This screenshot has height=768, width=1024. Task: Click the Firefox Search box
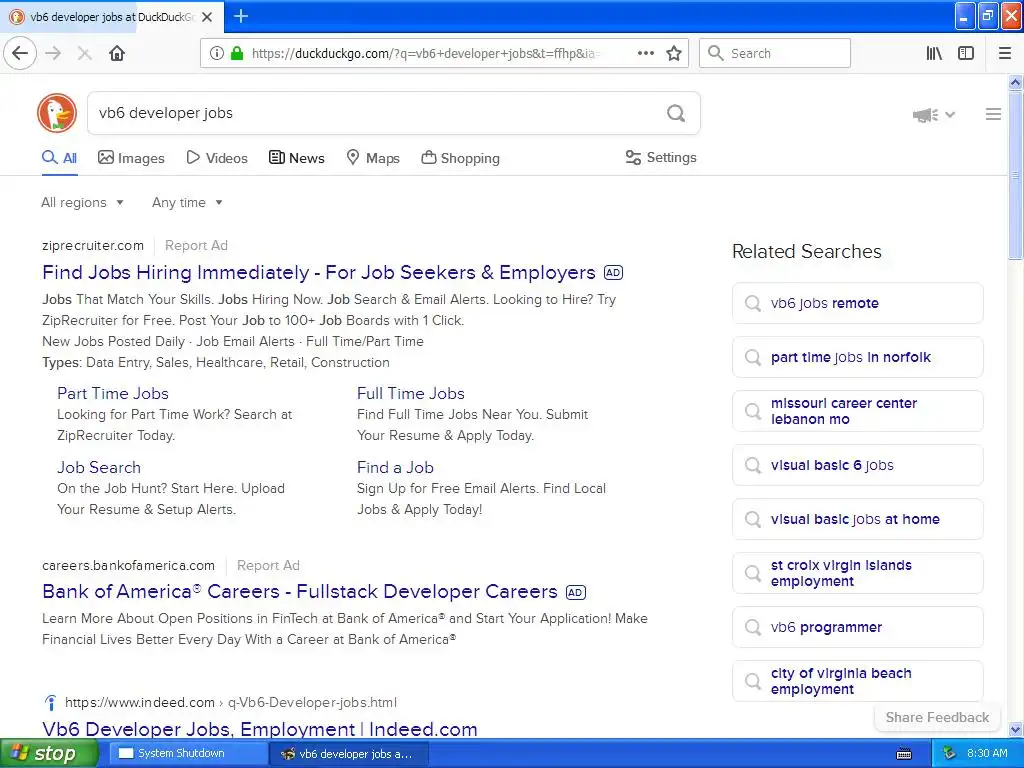tap(775, 53)
